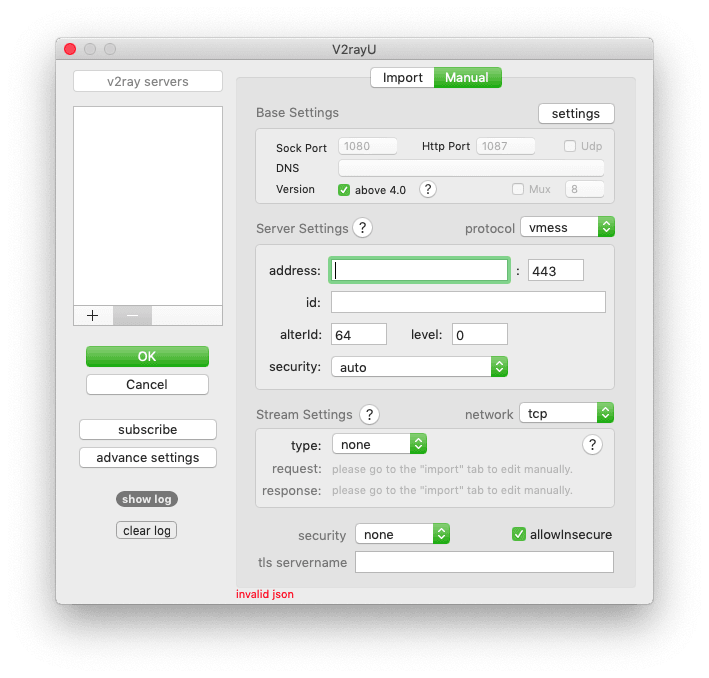Screen dimensions: 709x678
Task: Click the show log button
Action: click(x=147, y=499)
